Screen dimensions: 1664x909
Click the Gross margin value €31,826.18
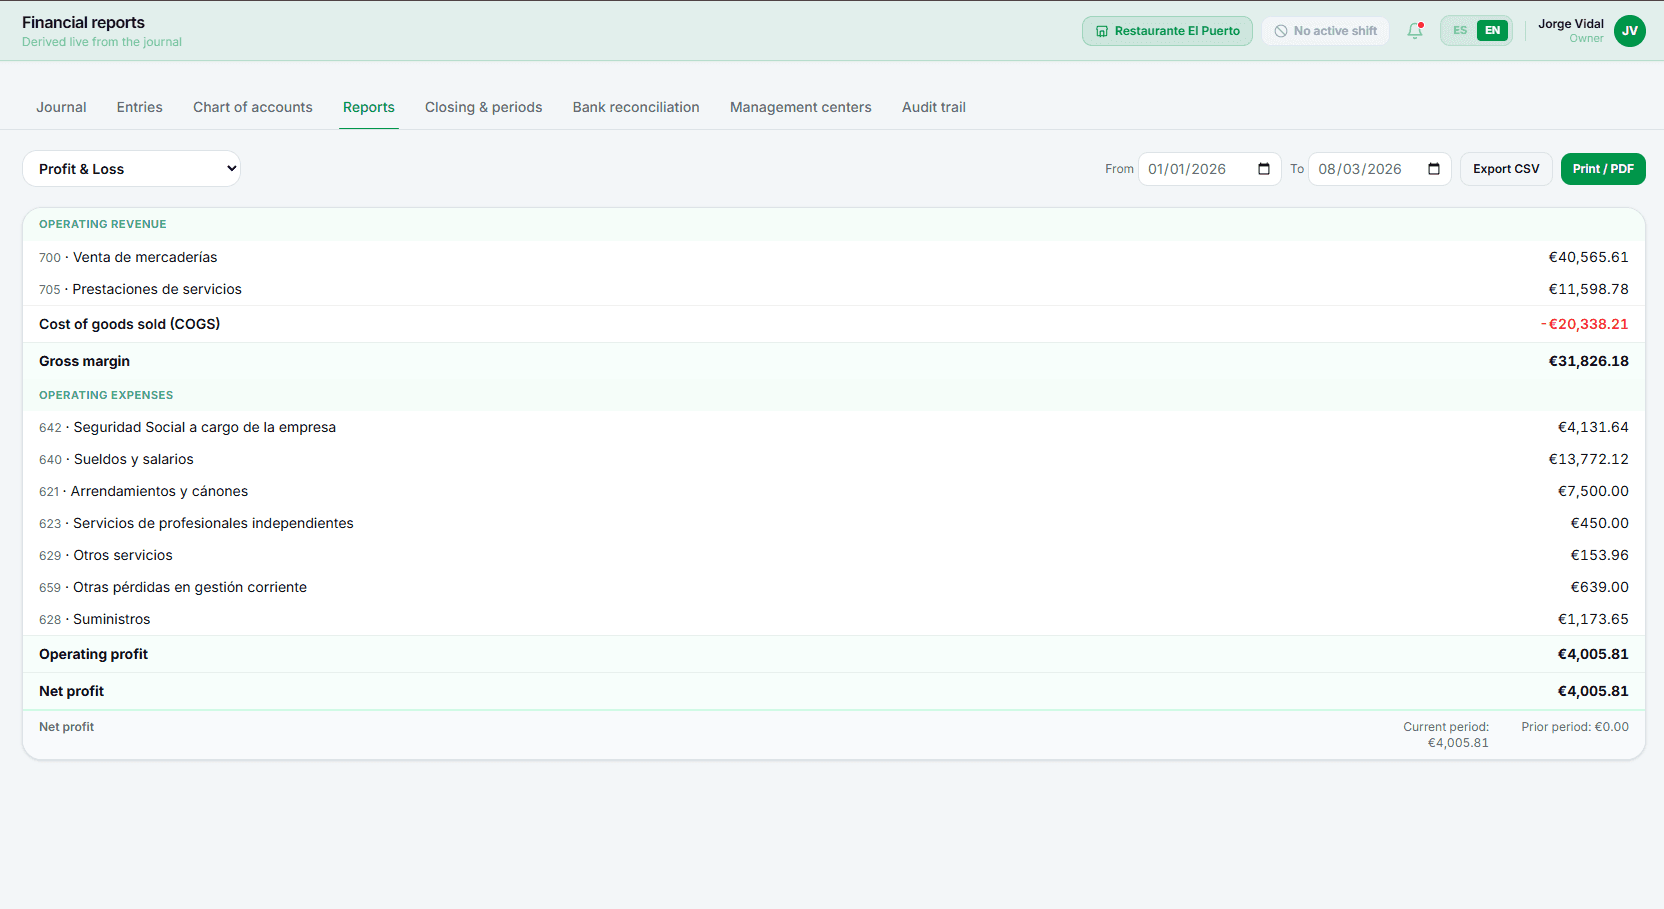coord(1588,361)
